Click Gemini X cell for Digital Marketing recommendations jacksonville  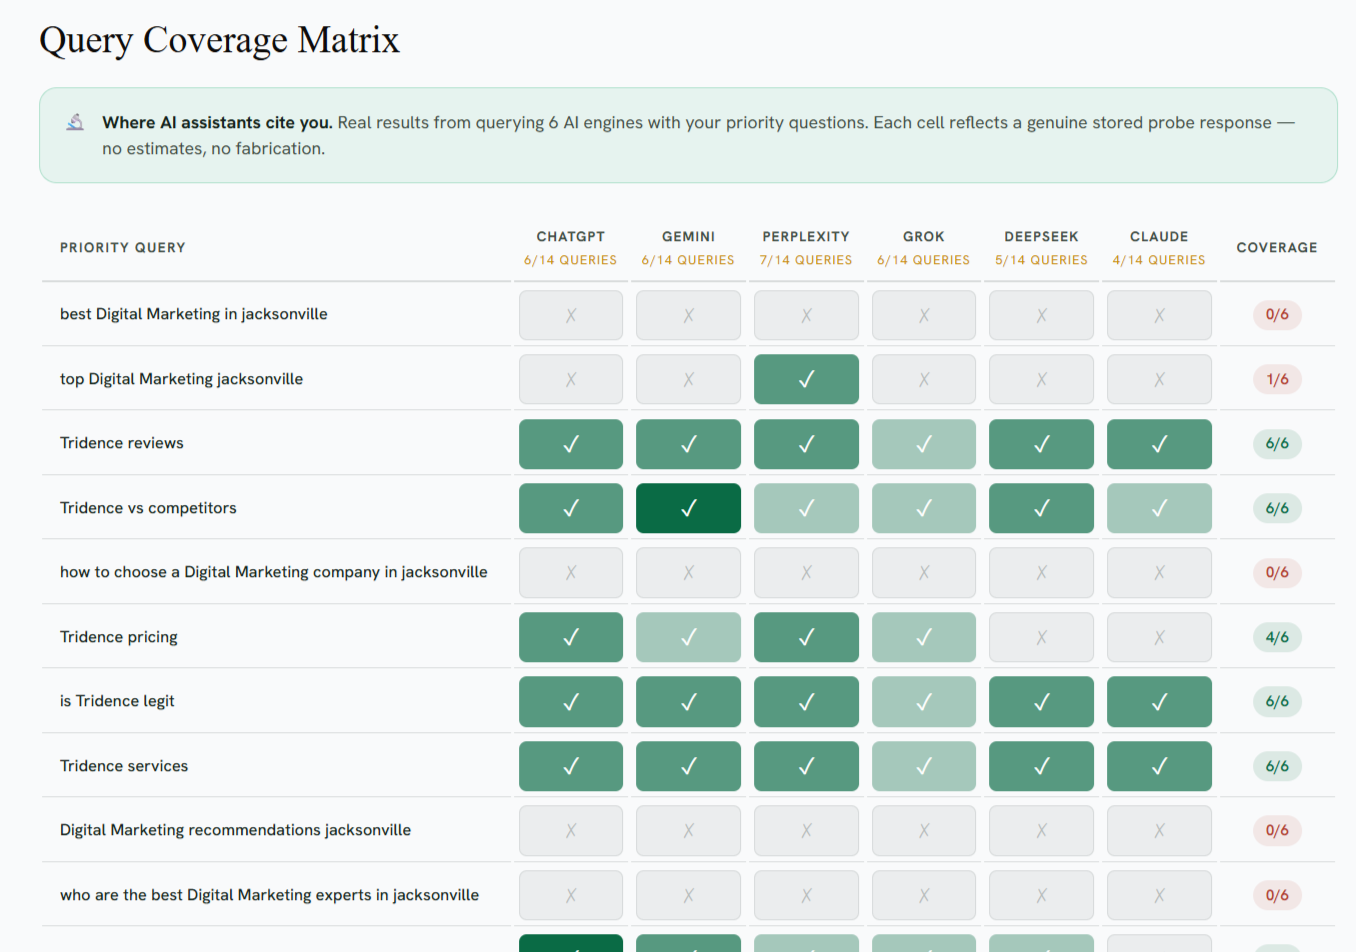click(688, 831)
